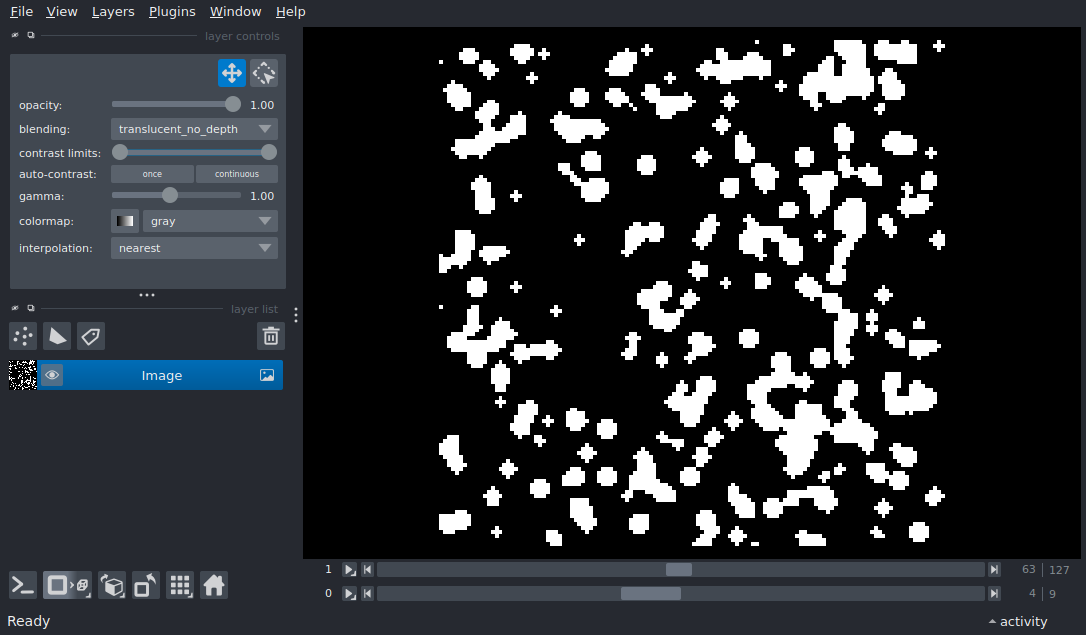Click contrast limits lower handle
This screenshot has height=635, width=1086.
point(120,152)
